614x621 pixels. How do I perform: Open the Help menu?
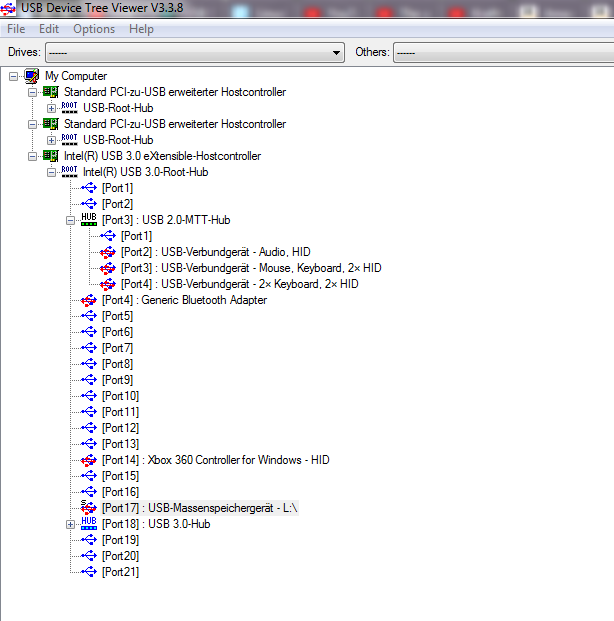[141, 29]
